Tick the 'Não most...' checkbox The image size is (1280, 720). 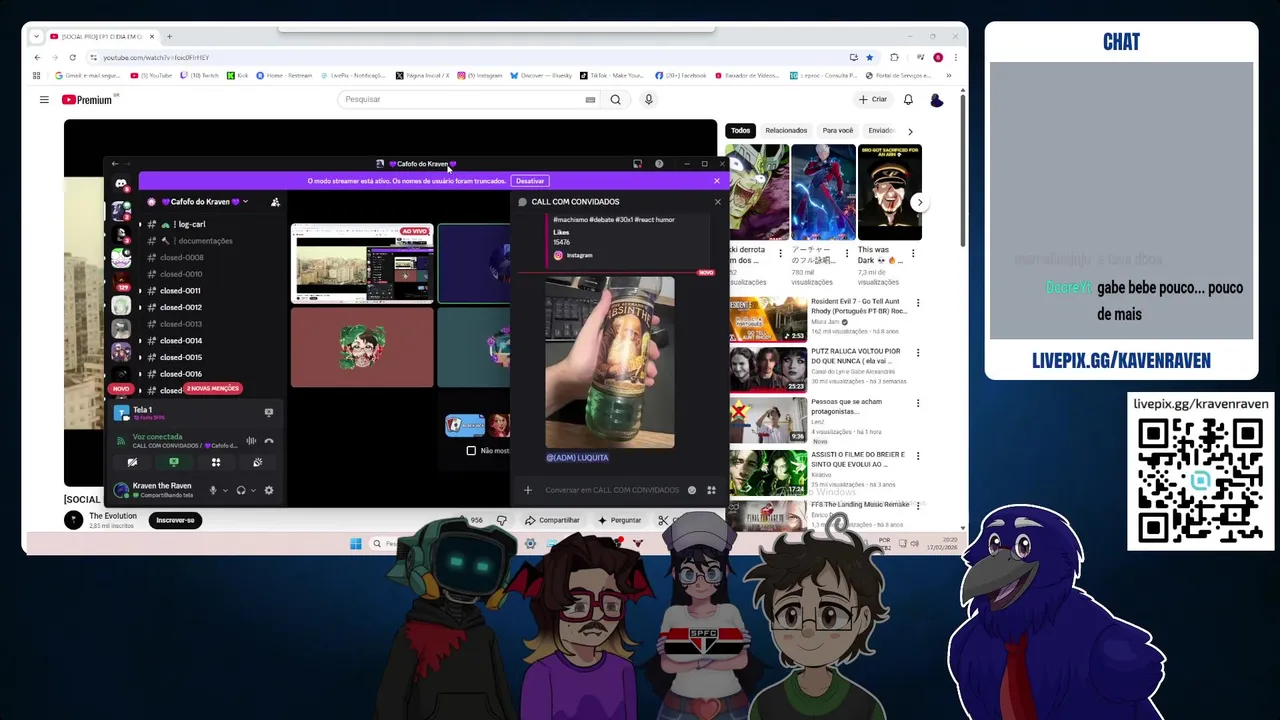click(471, 451)
